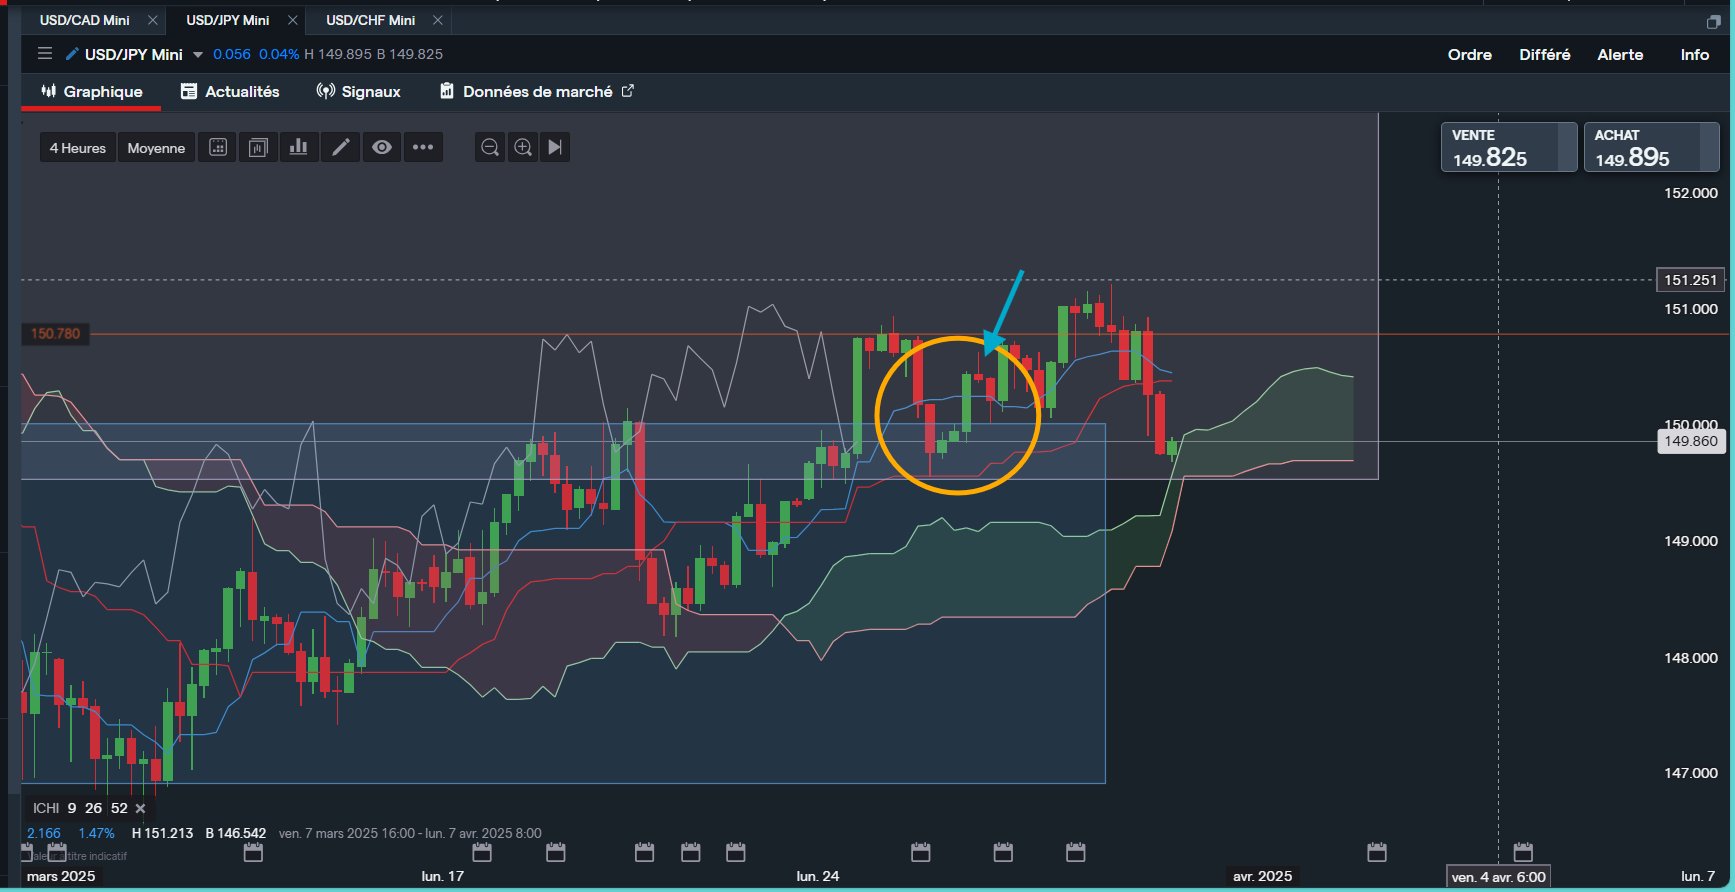
Task: Click the calendar grid icon in chart toolbar
Action: [x=217, y=148]
